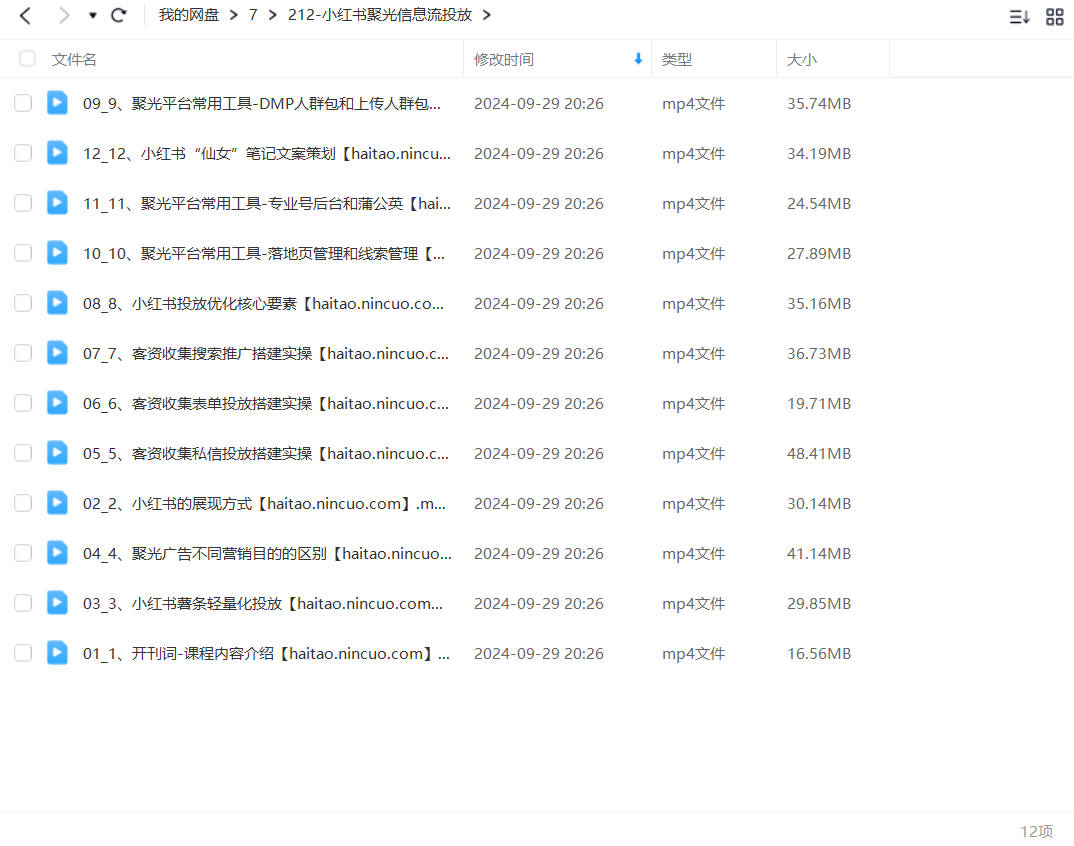
Task: Expand chevron after 我的网盘 breadcrumb
Action: click(x=234, y=15)
